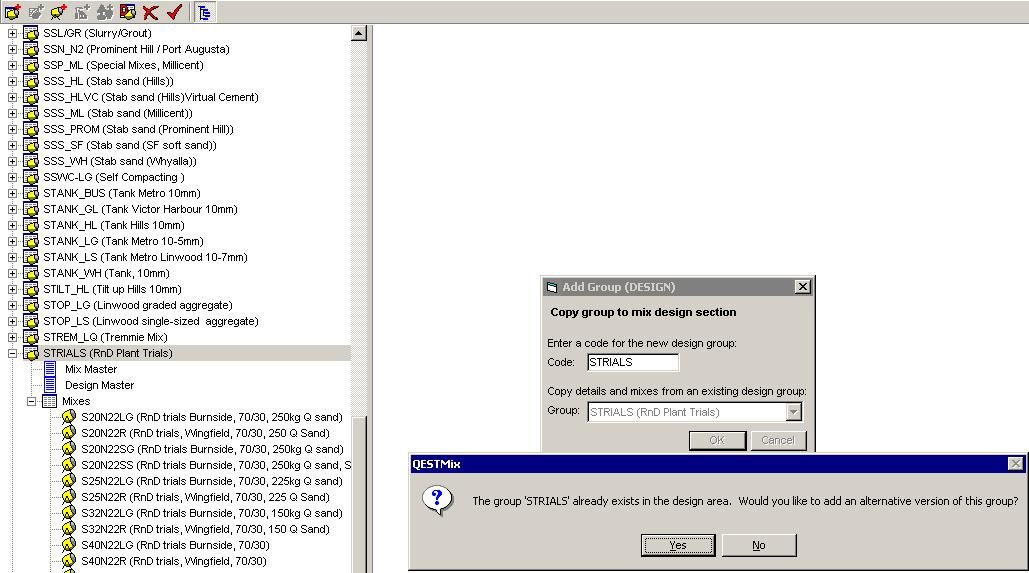Click the Code input field containing STRIALS
This screenshot has height=573, width=1029.
click(632, 362)
